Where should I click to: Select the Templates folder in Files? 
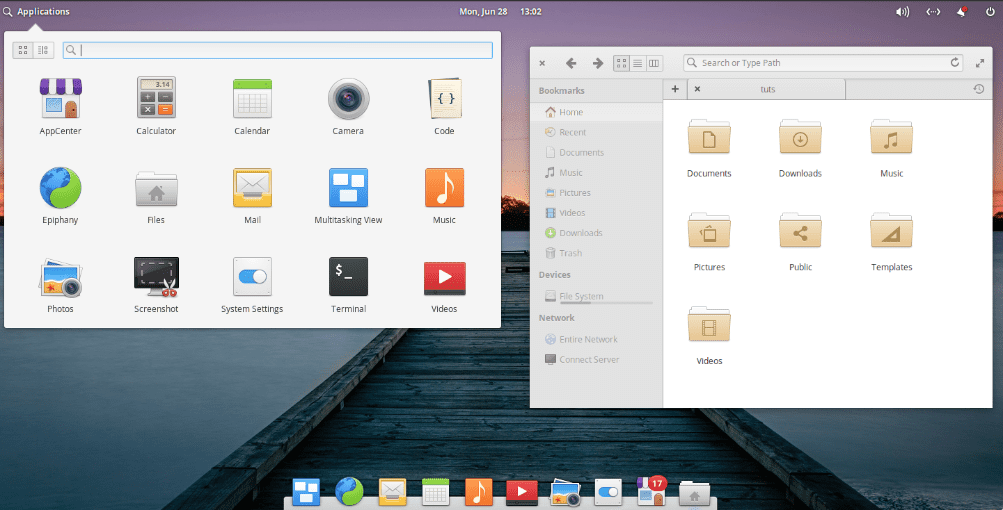[891, 241]
